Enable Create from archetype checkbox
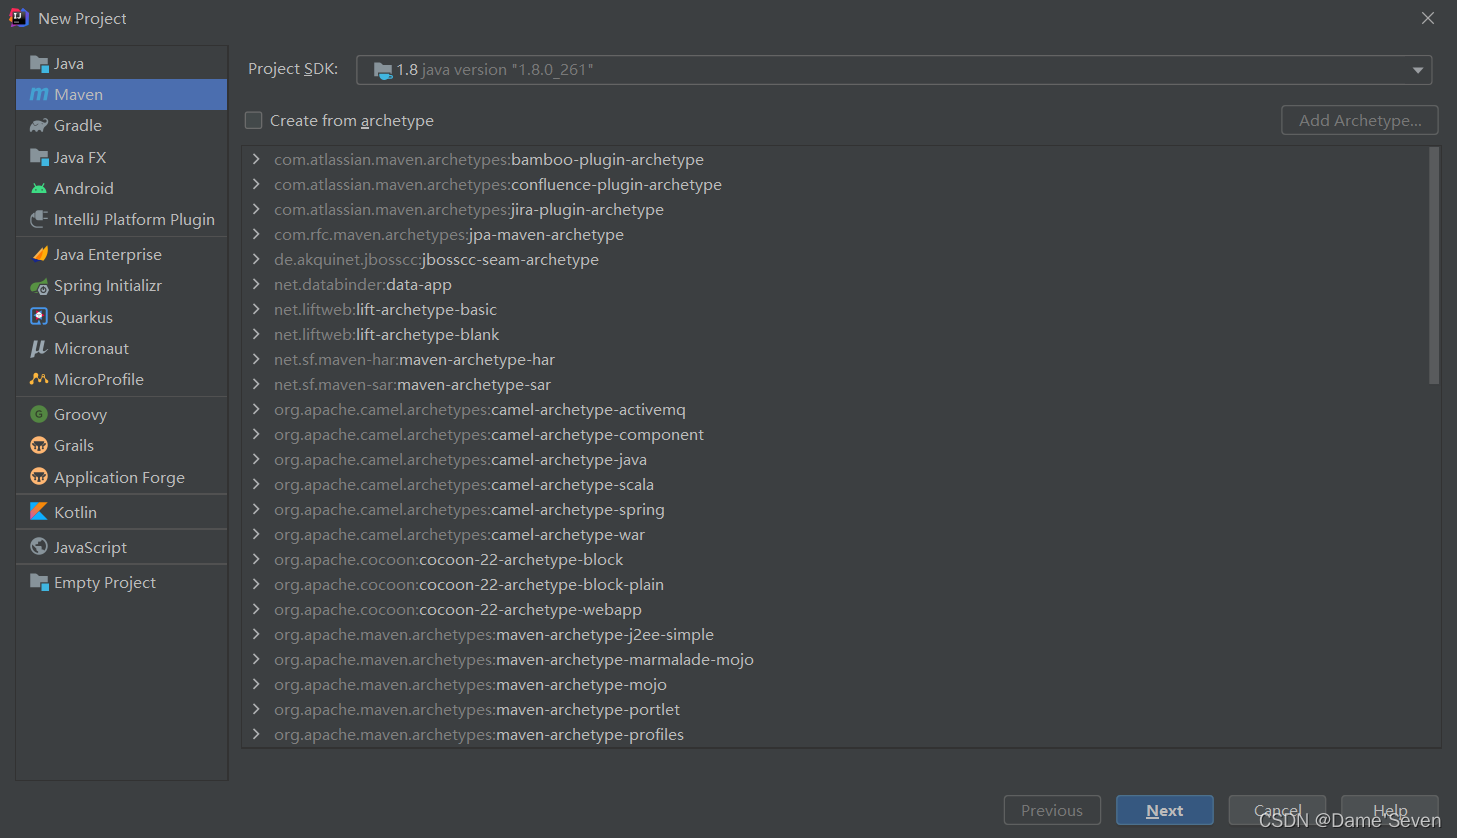 click(254, 120)
